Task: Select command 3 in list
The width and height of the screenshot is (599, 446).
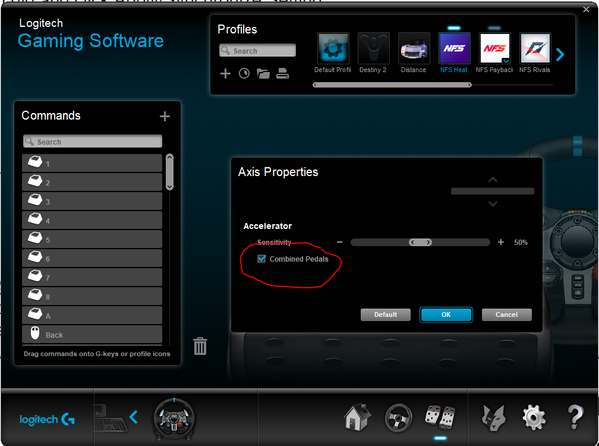Action: (92, 201)
